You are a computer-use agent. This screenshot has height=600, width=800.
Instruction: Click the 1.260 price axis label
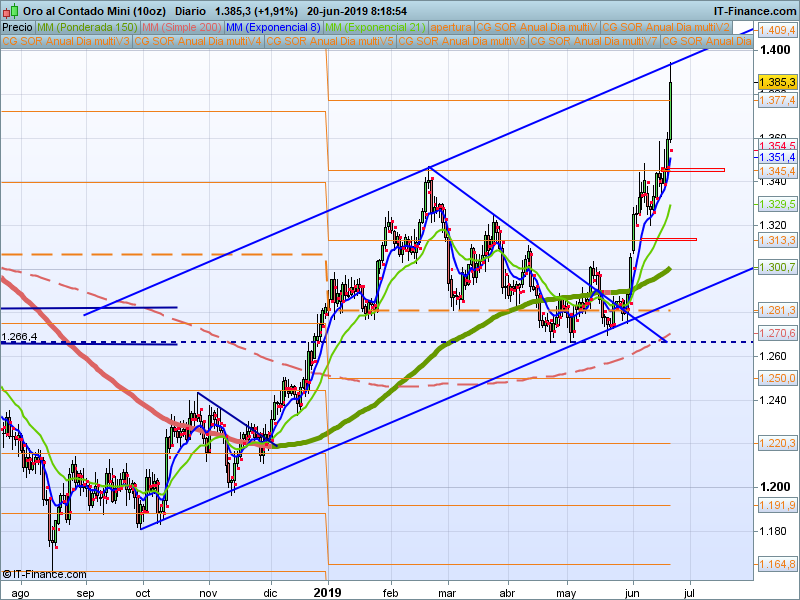tap(774, 356)
